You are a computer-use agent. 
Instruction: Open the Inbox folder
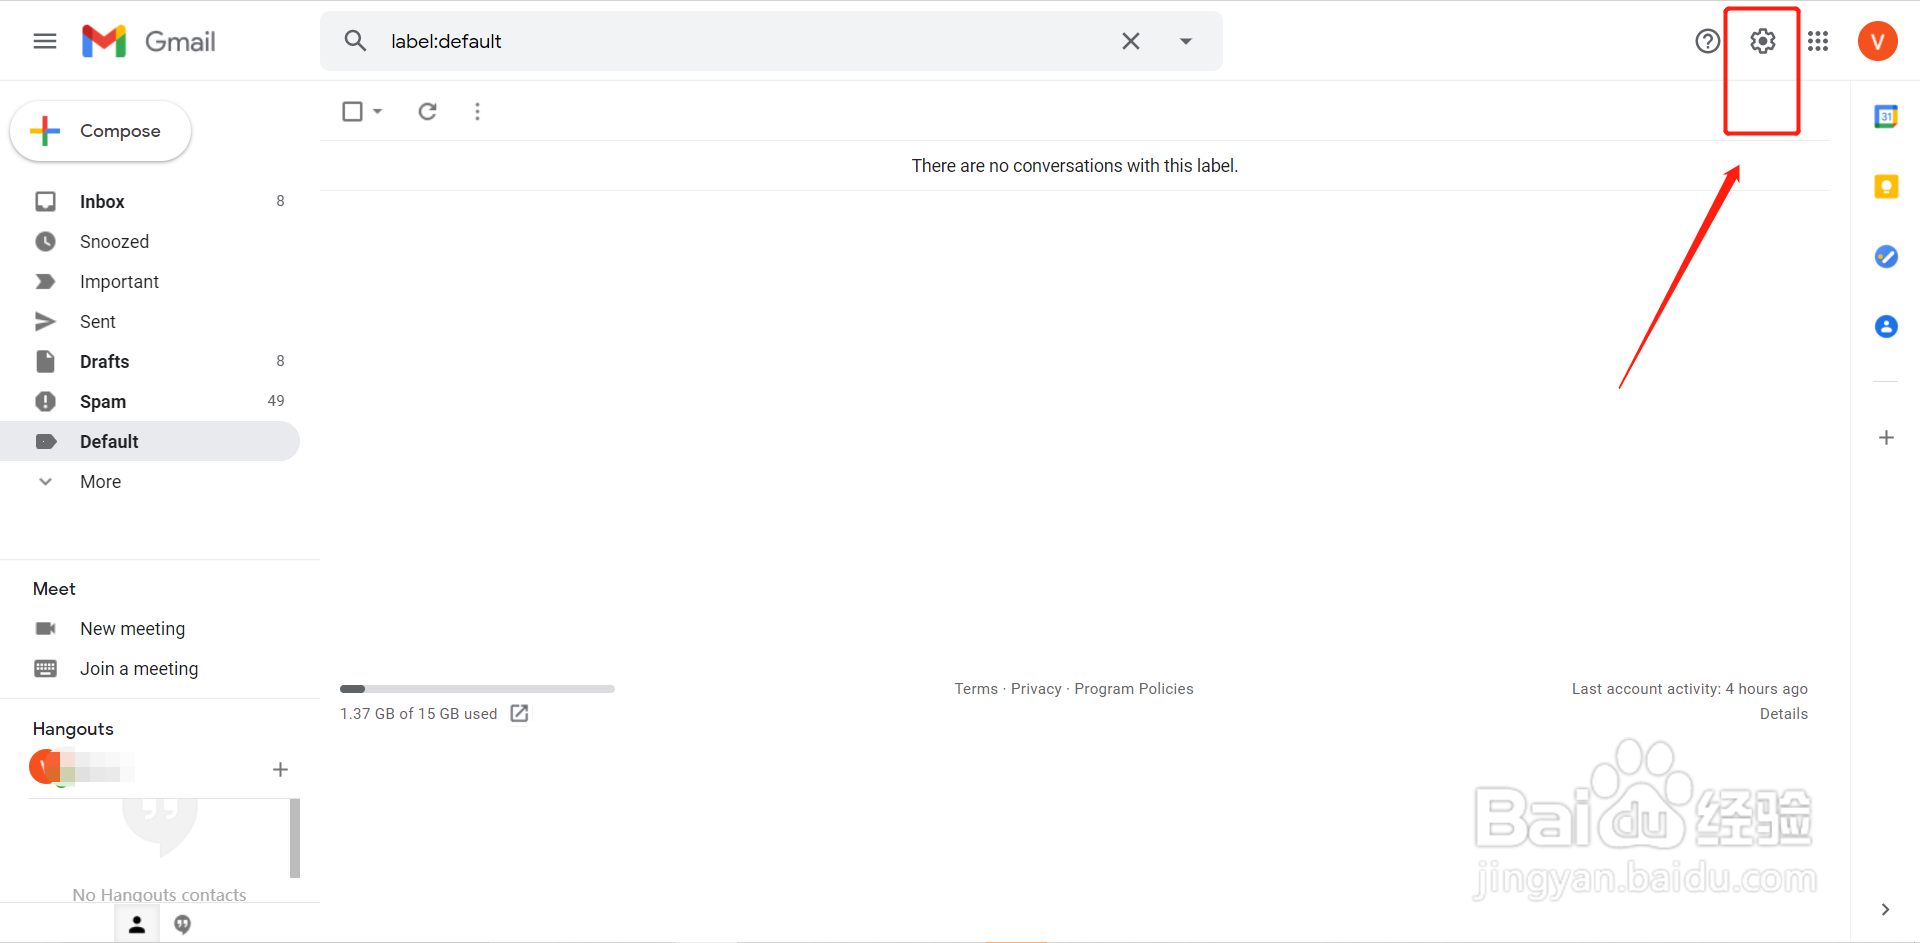102,202
